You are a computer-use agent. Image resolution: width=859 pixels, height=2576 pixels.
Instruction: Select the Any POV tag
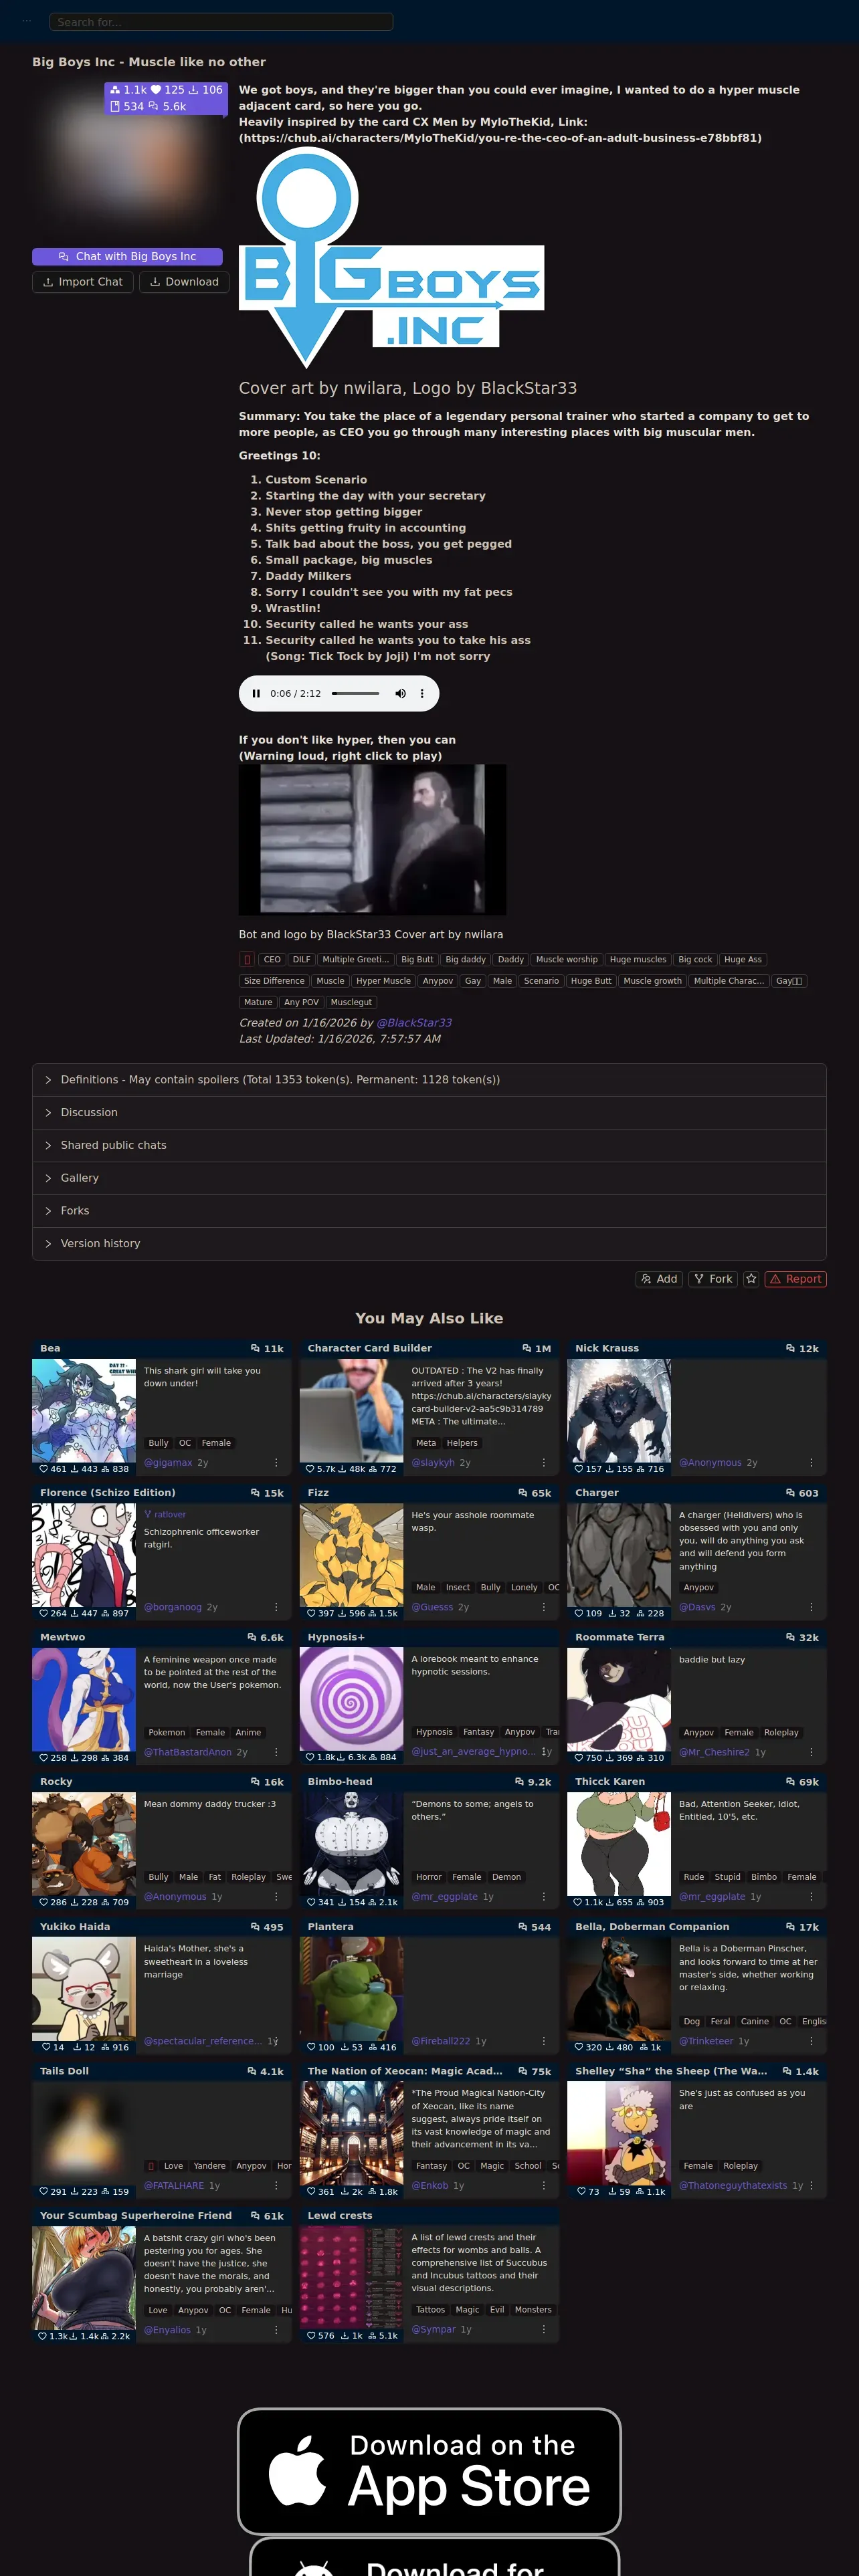tap(301, 1002)
